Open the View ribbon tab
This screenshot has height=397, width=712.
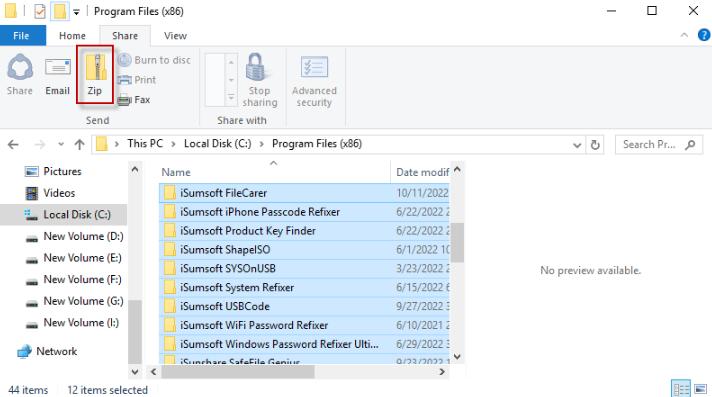pos(175,35)
